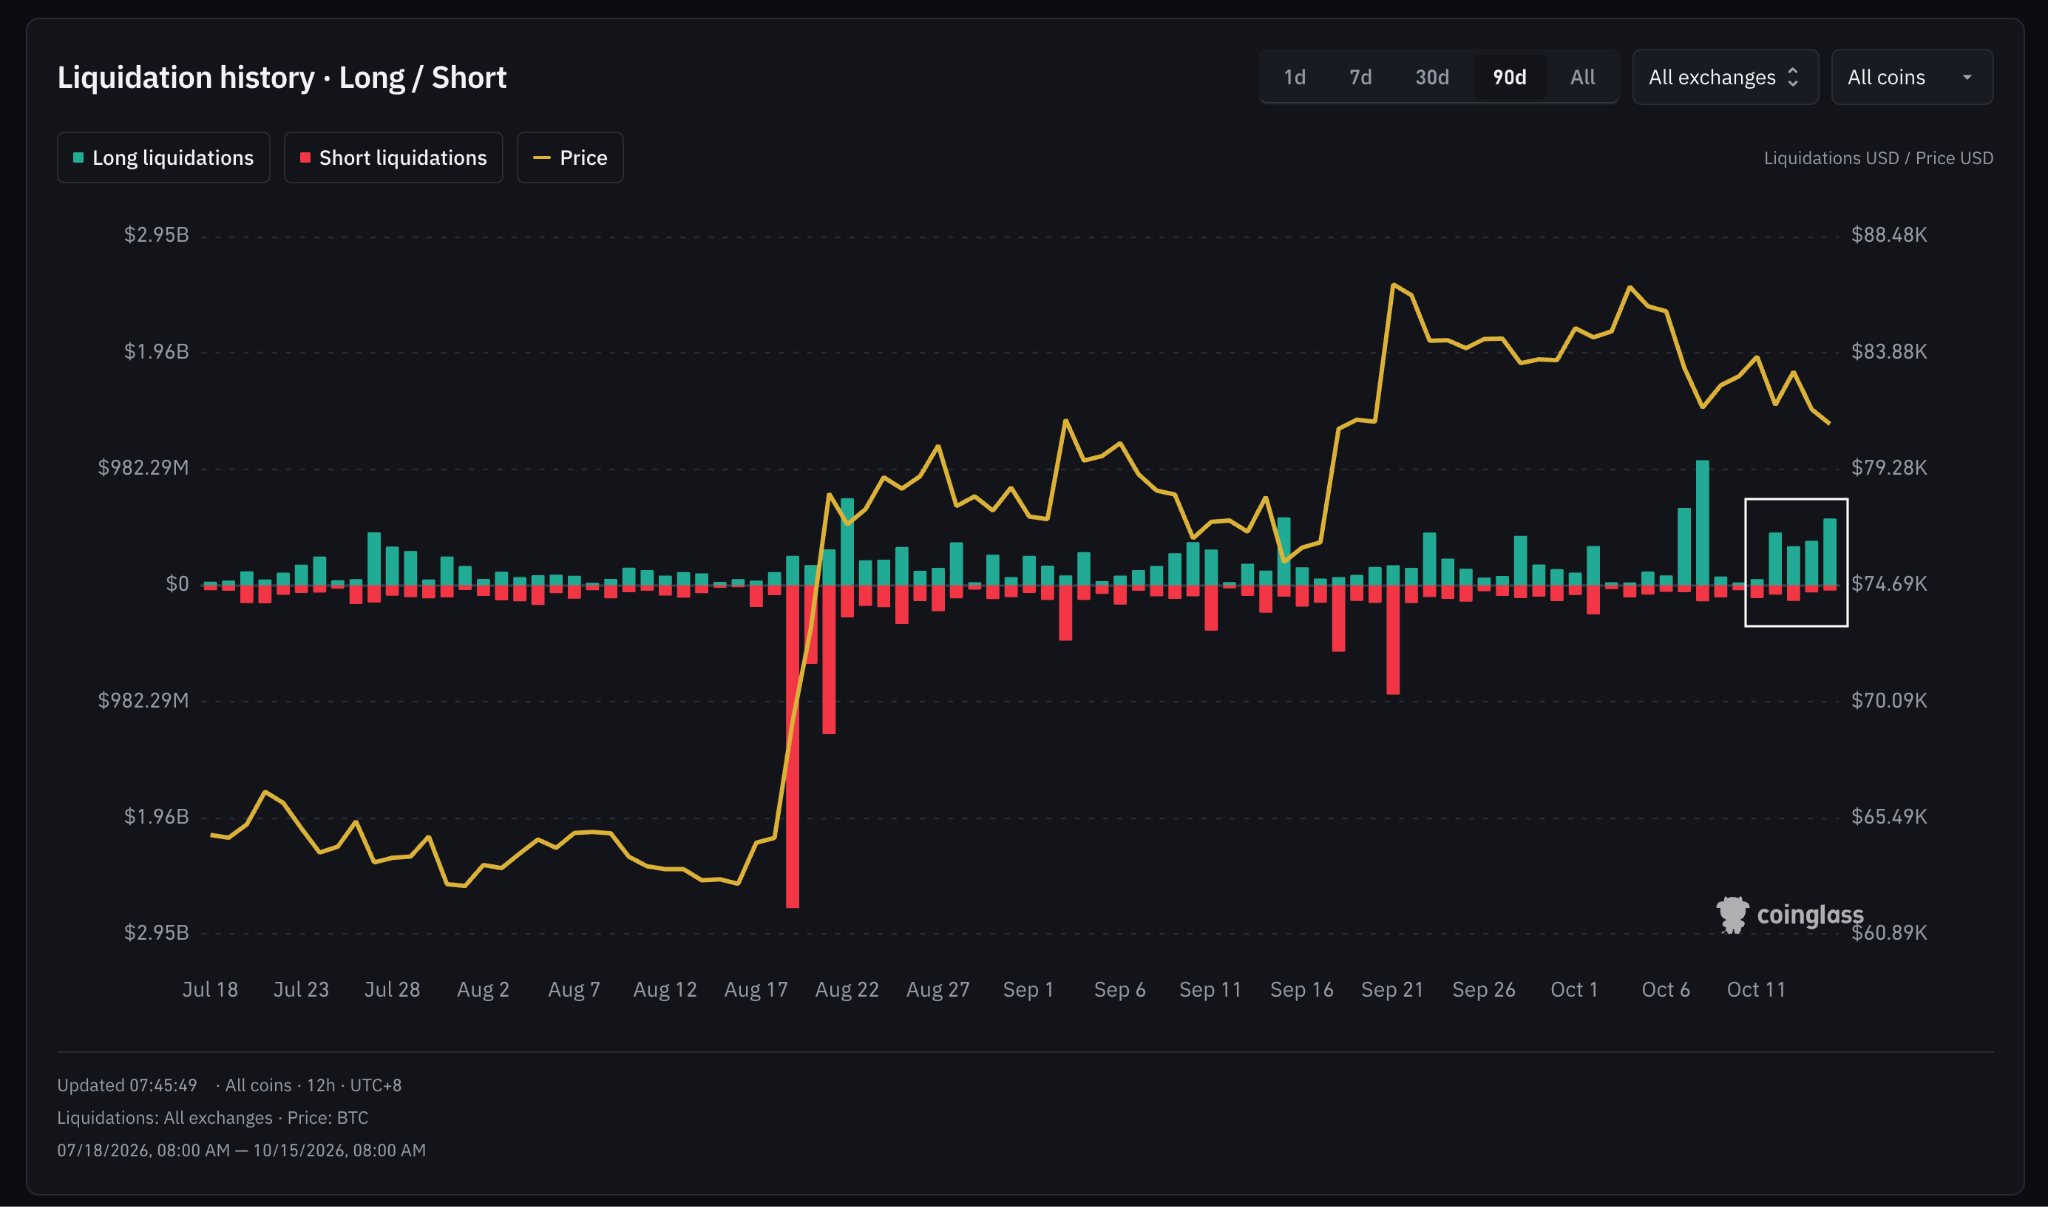Click the All exchanges up-down chevron
This screenshot has width=2048, height=1207.
(x=1793, y=77)
